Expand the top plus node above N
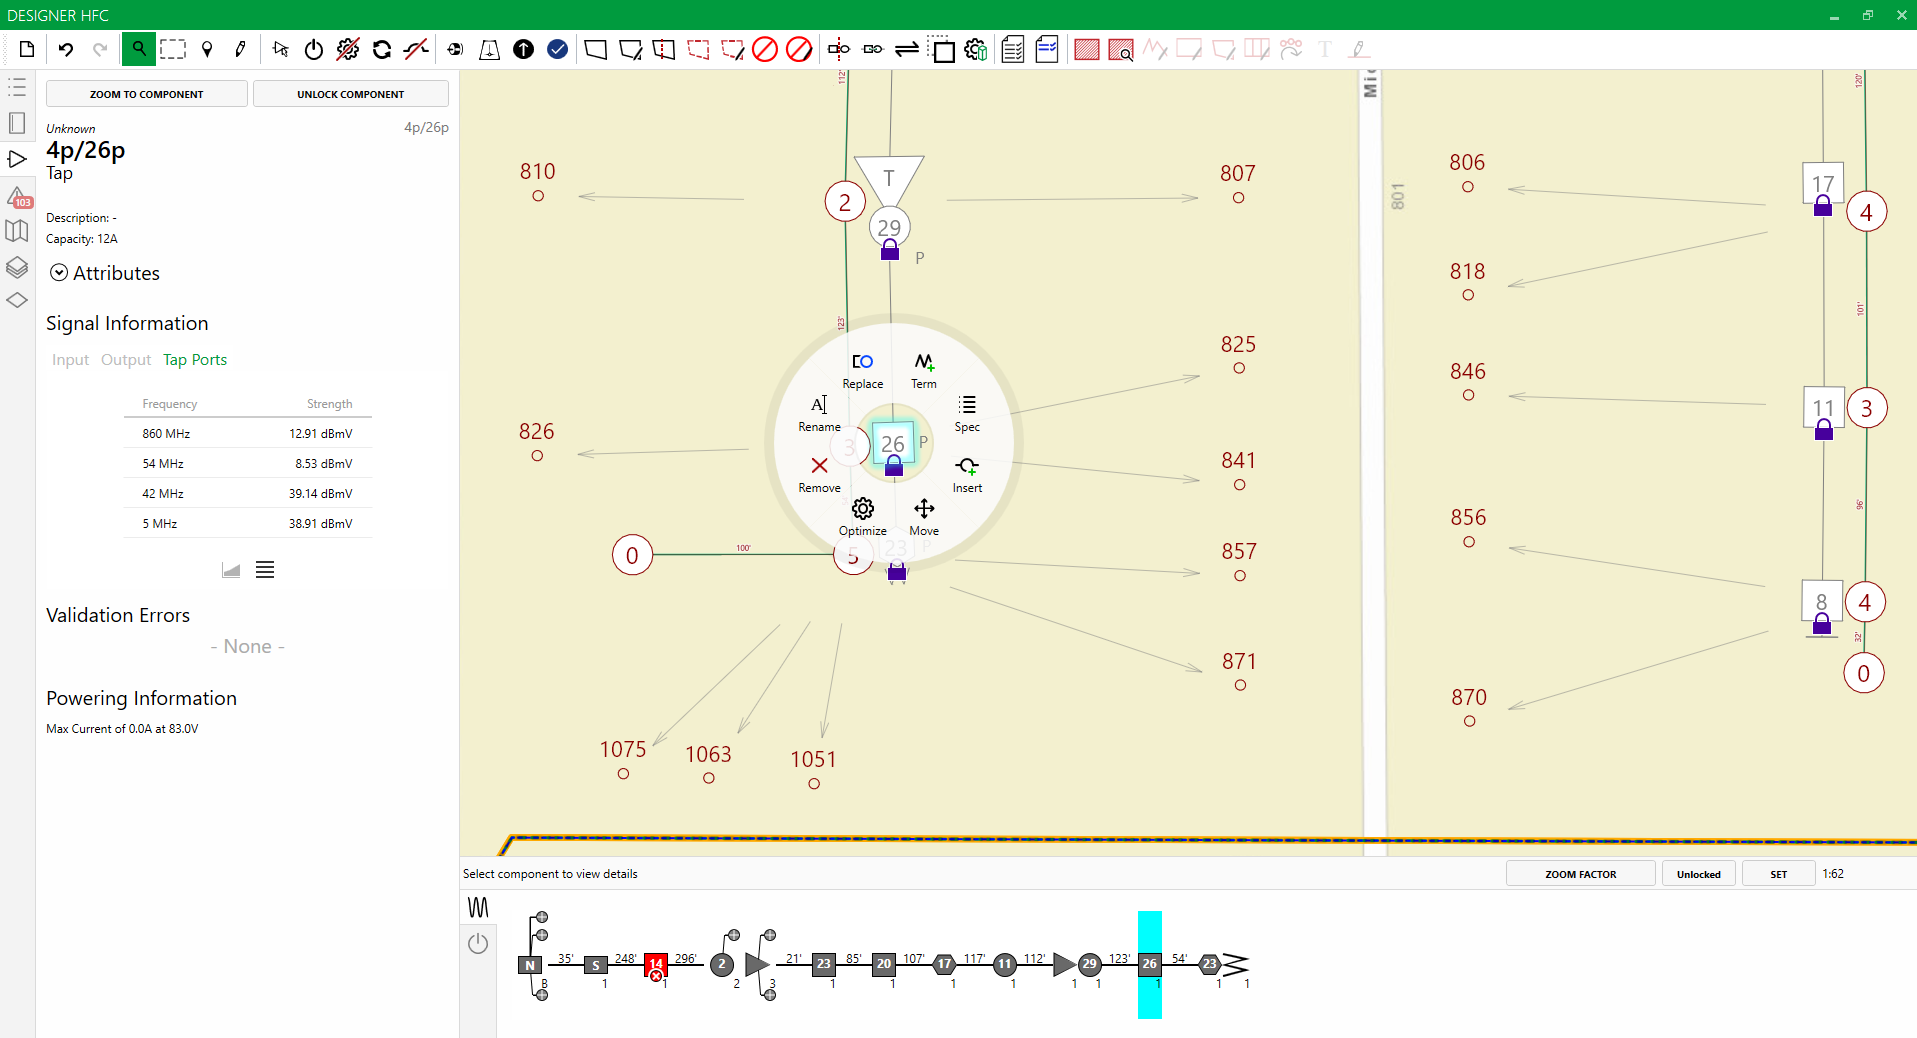Screen dimensions: 1917x1038 click(x=542, y=917)
